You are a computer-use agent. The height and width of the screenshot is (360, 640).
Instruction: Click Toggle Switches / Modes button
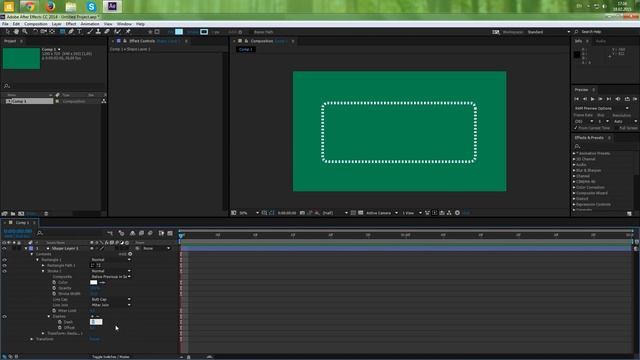click(x=110, y=357)
